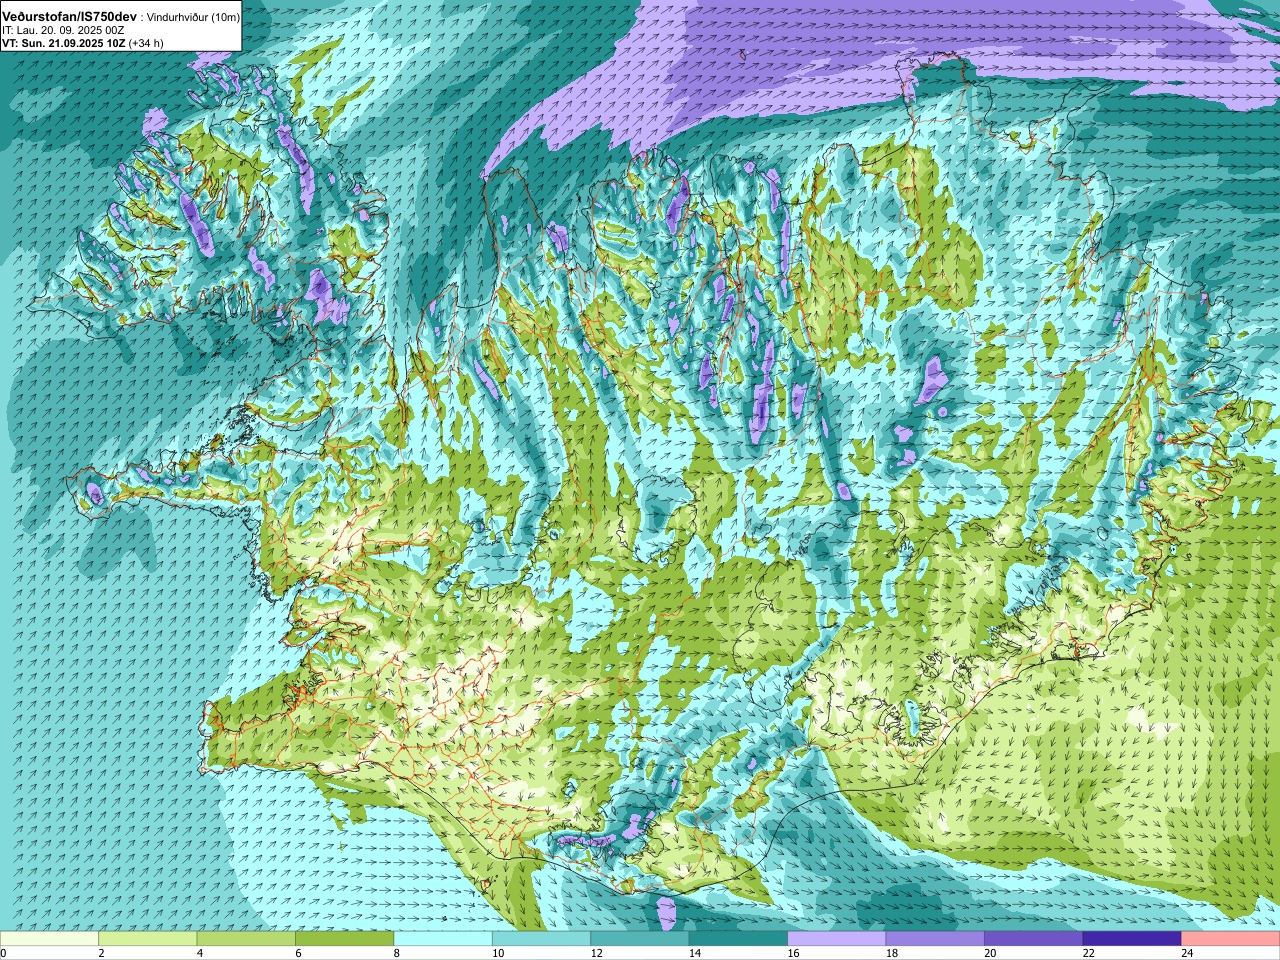Click the light green 2–4 legend swatch
Viewport: 1280px width, 960px height.
pyautogui.click(x=148, y=939)
